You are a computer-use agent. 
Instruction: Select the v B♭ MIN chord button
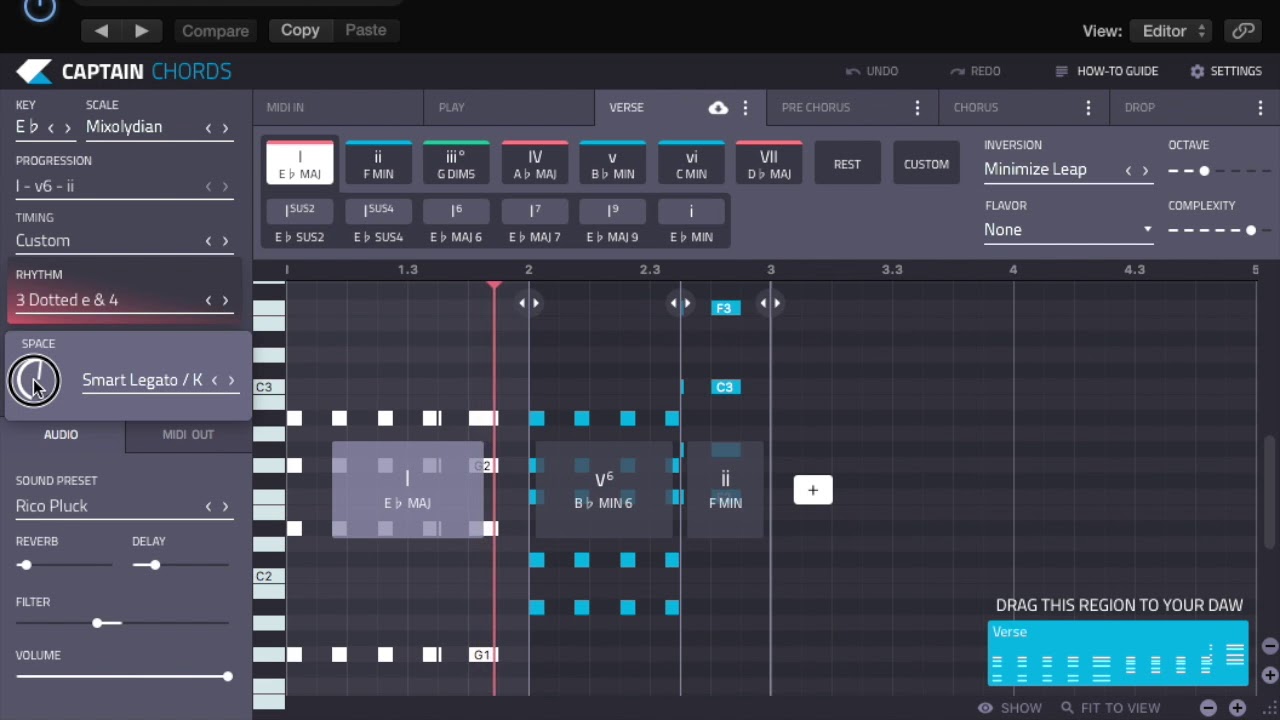(612, 163)
